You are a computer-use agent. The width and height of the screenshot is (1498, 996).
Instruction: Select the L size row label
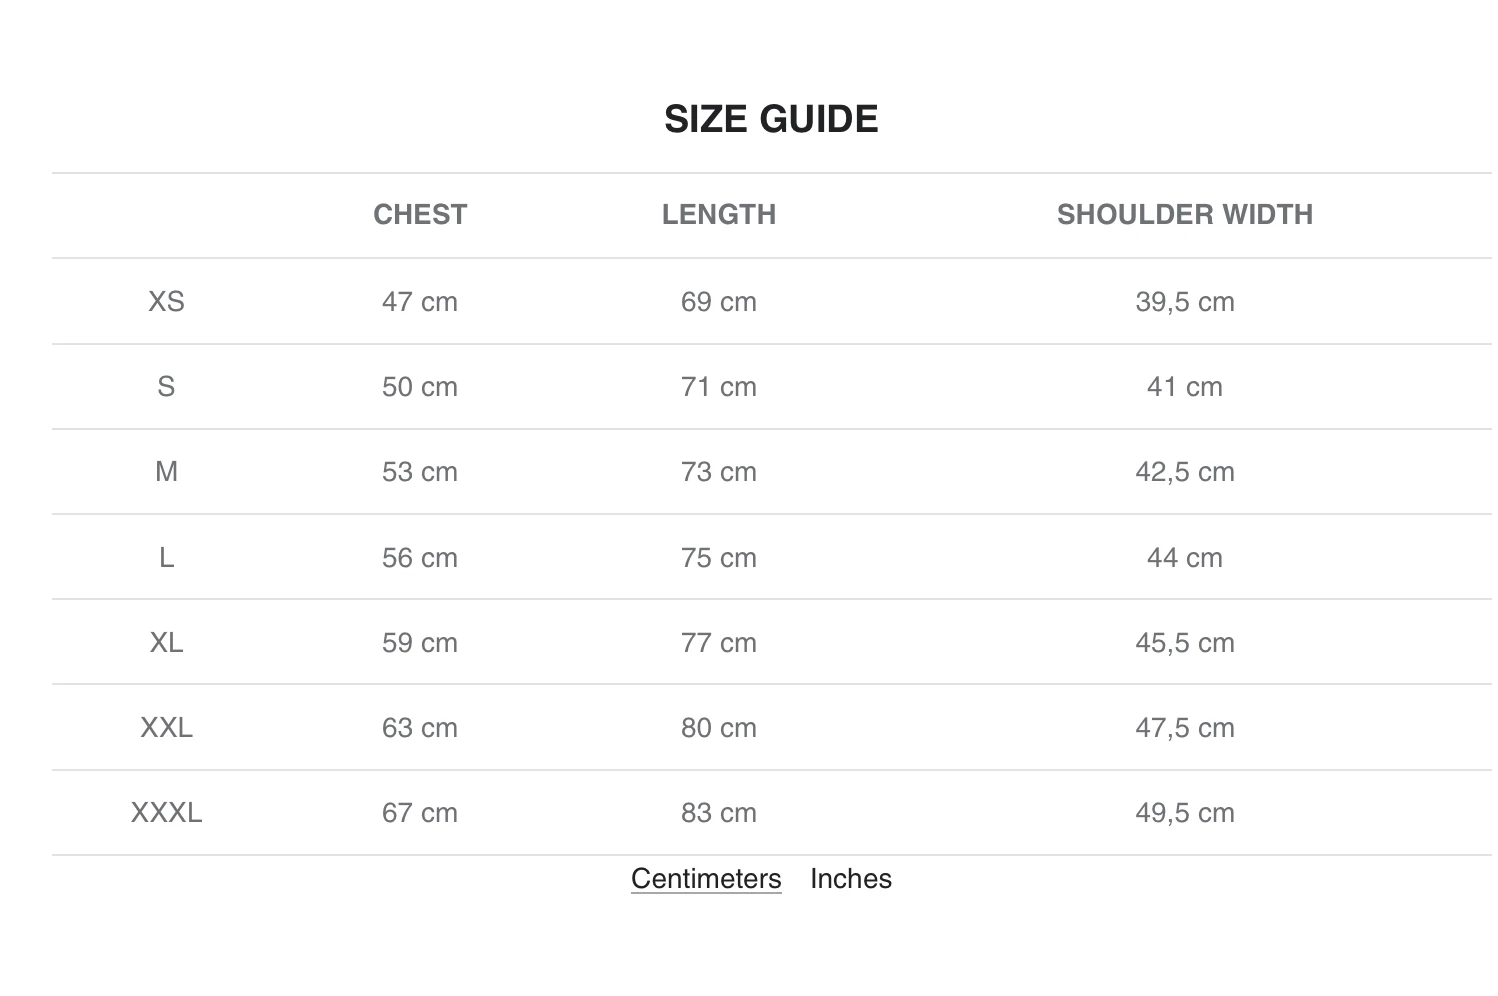[166, 557]
